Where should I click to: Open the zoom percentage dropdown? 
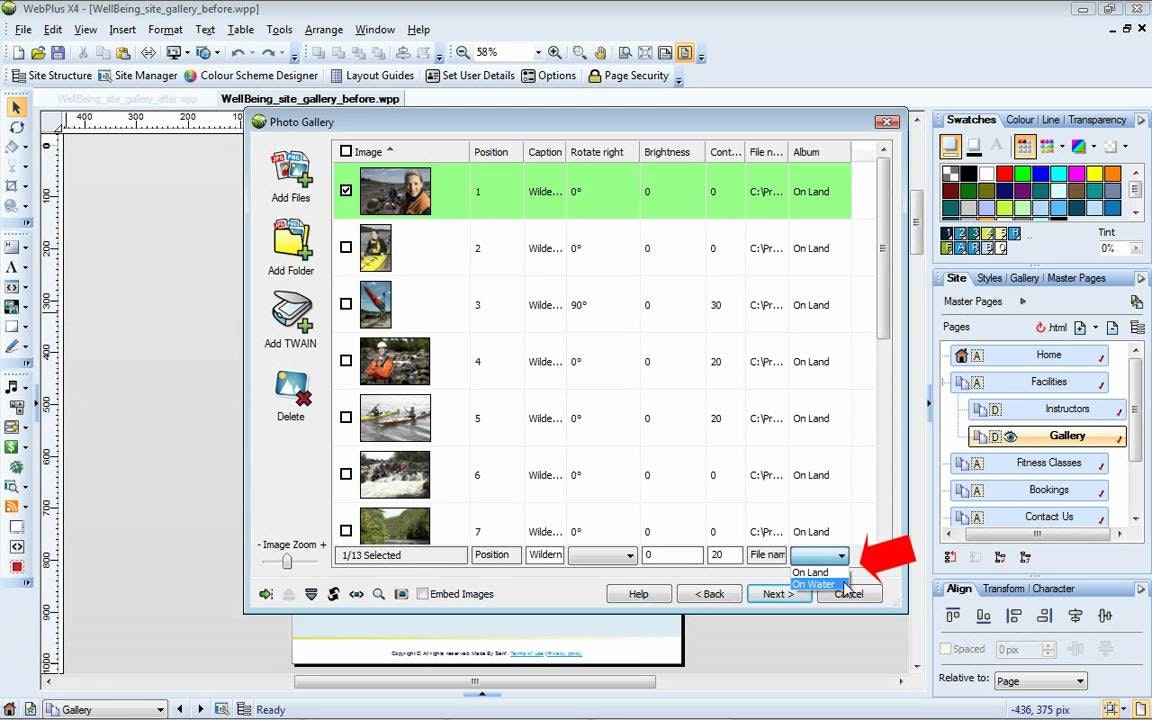point(538,53)
